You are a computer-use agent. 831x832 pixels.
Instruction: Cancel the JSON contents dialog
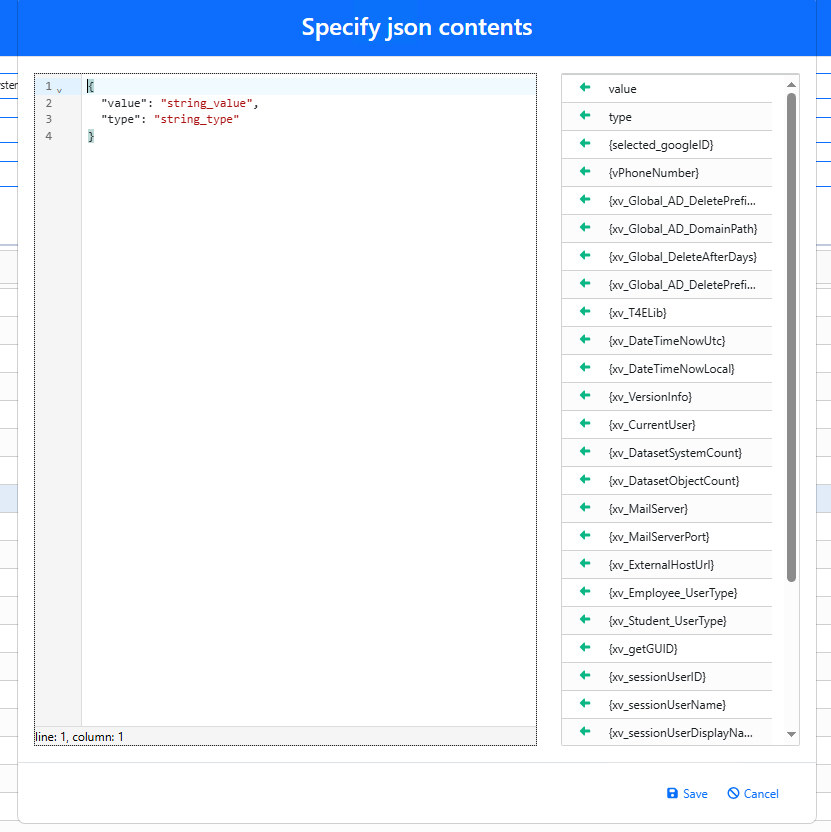click(x=753, y=794)
